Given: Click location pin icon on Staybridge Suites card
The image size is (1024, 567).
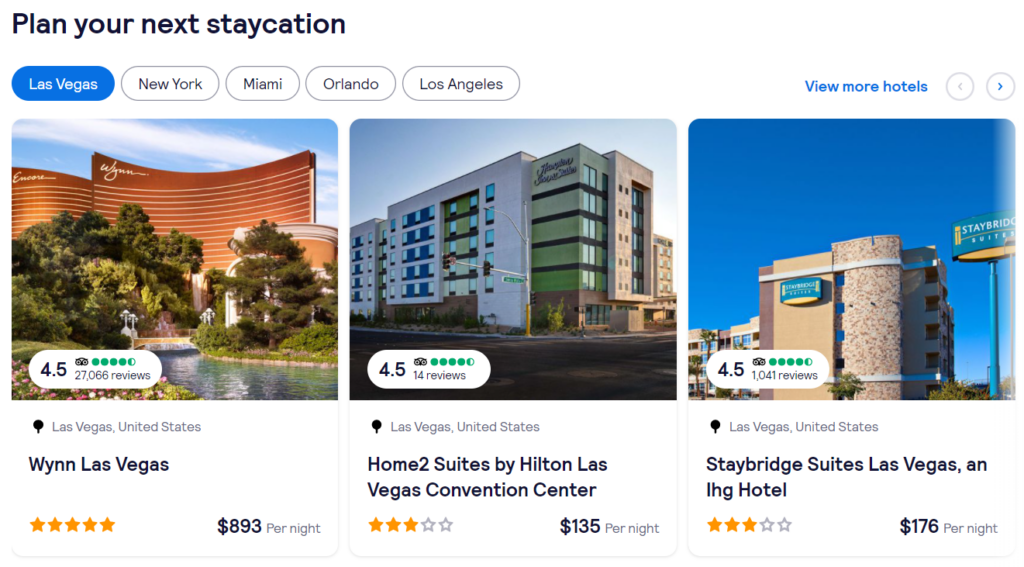Looking at the screenshot, I should (x=715, y=427).
